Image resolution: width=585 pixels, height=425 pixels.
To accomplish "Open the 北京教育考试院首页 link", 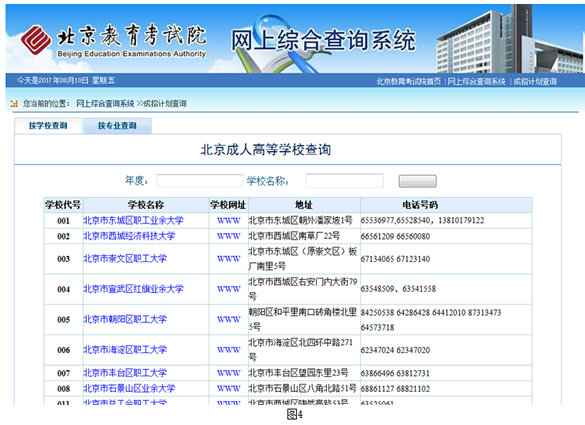I will (409, 81).
